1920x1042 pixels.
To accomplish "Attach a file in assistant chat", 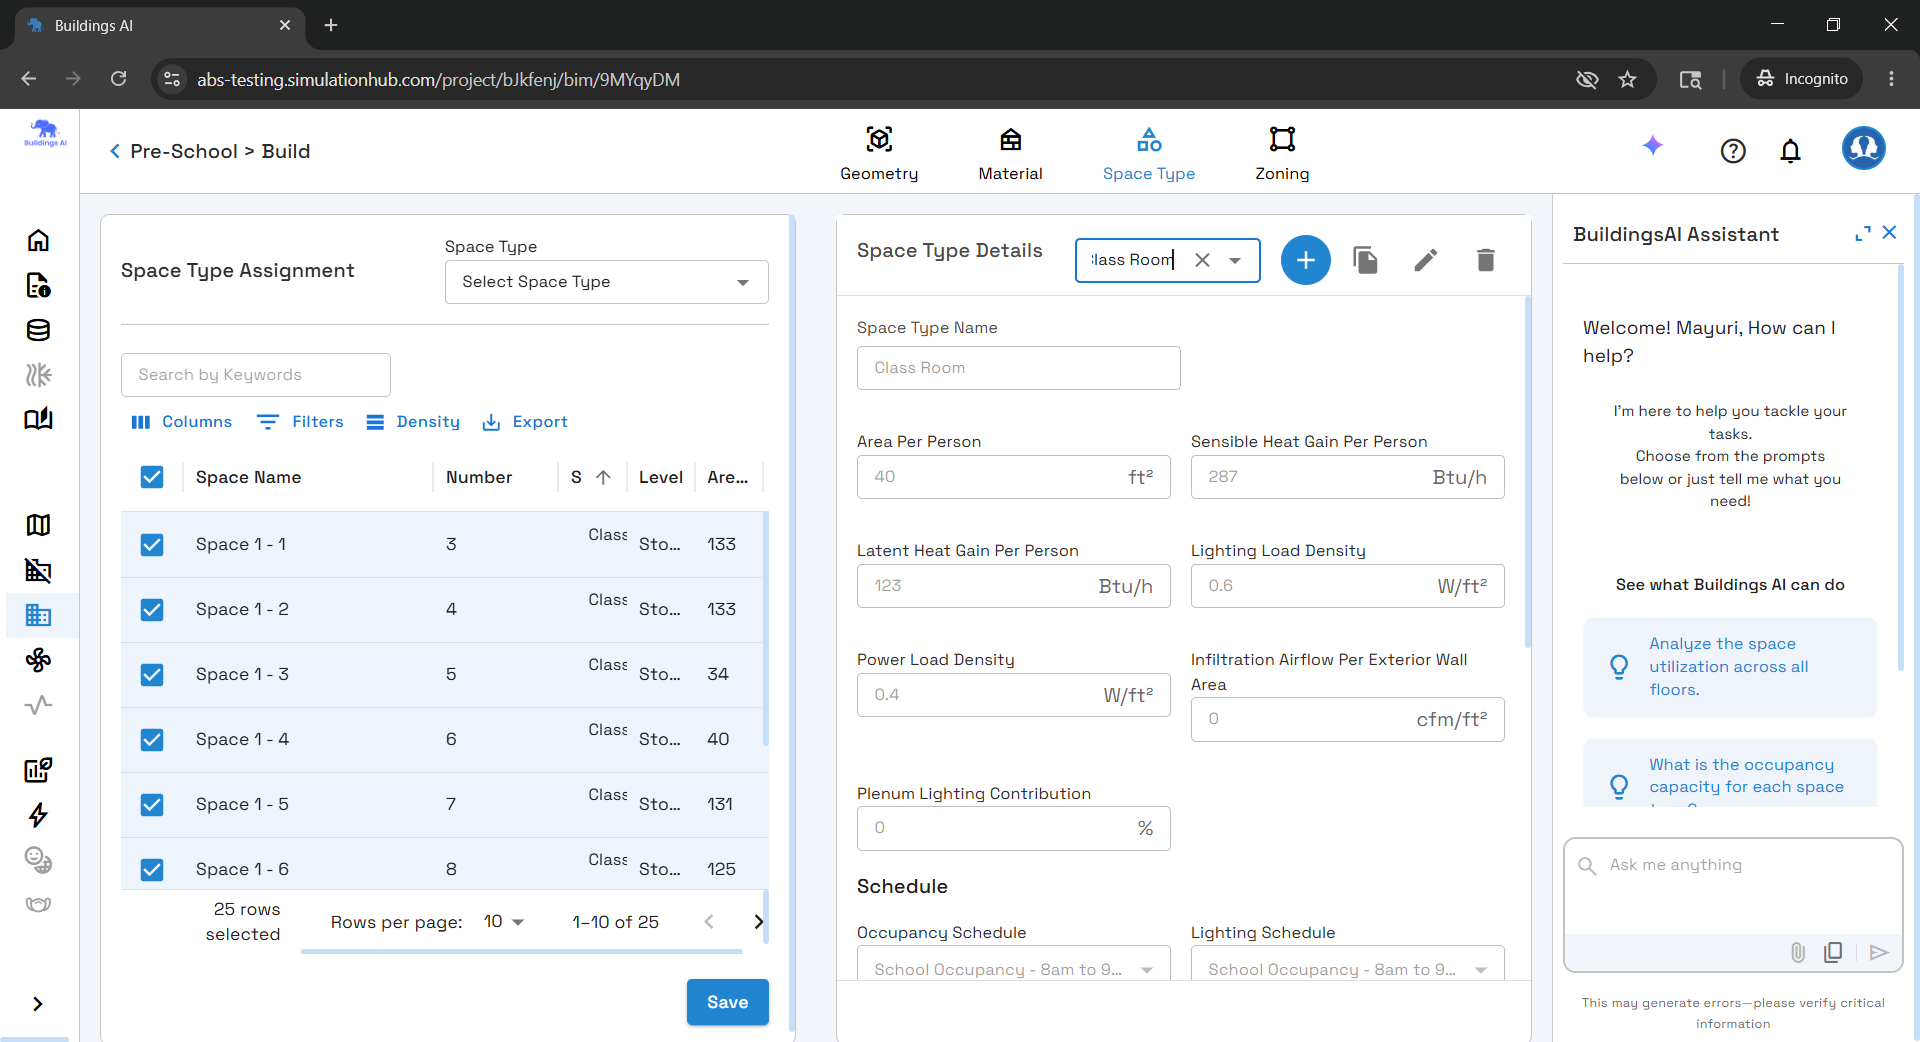I will coord(1798,952).
